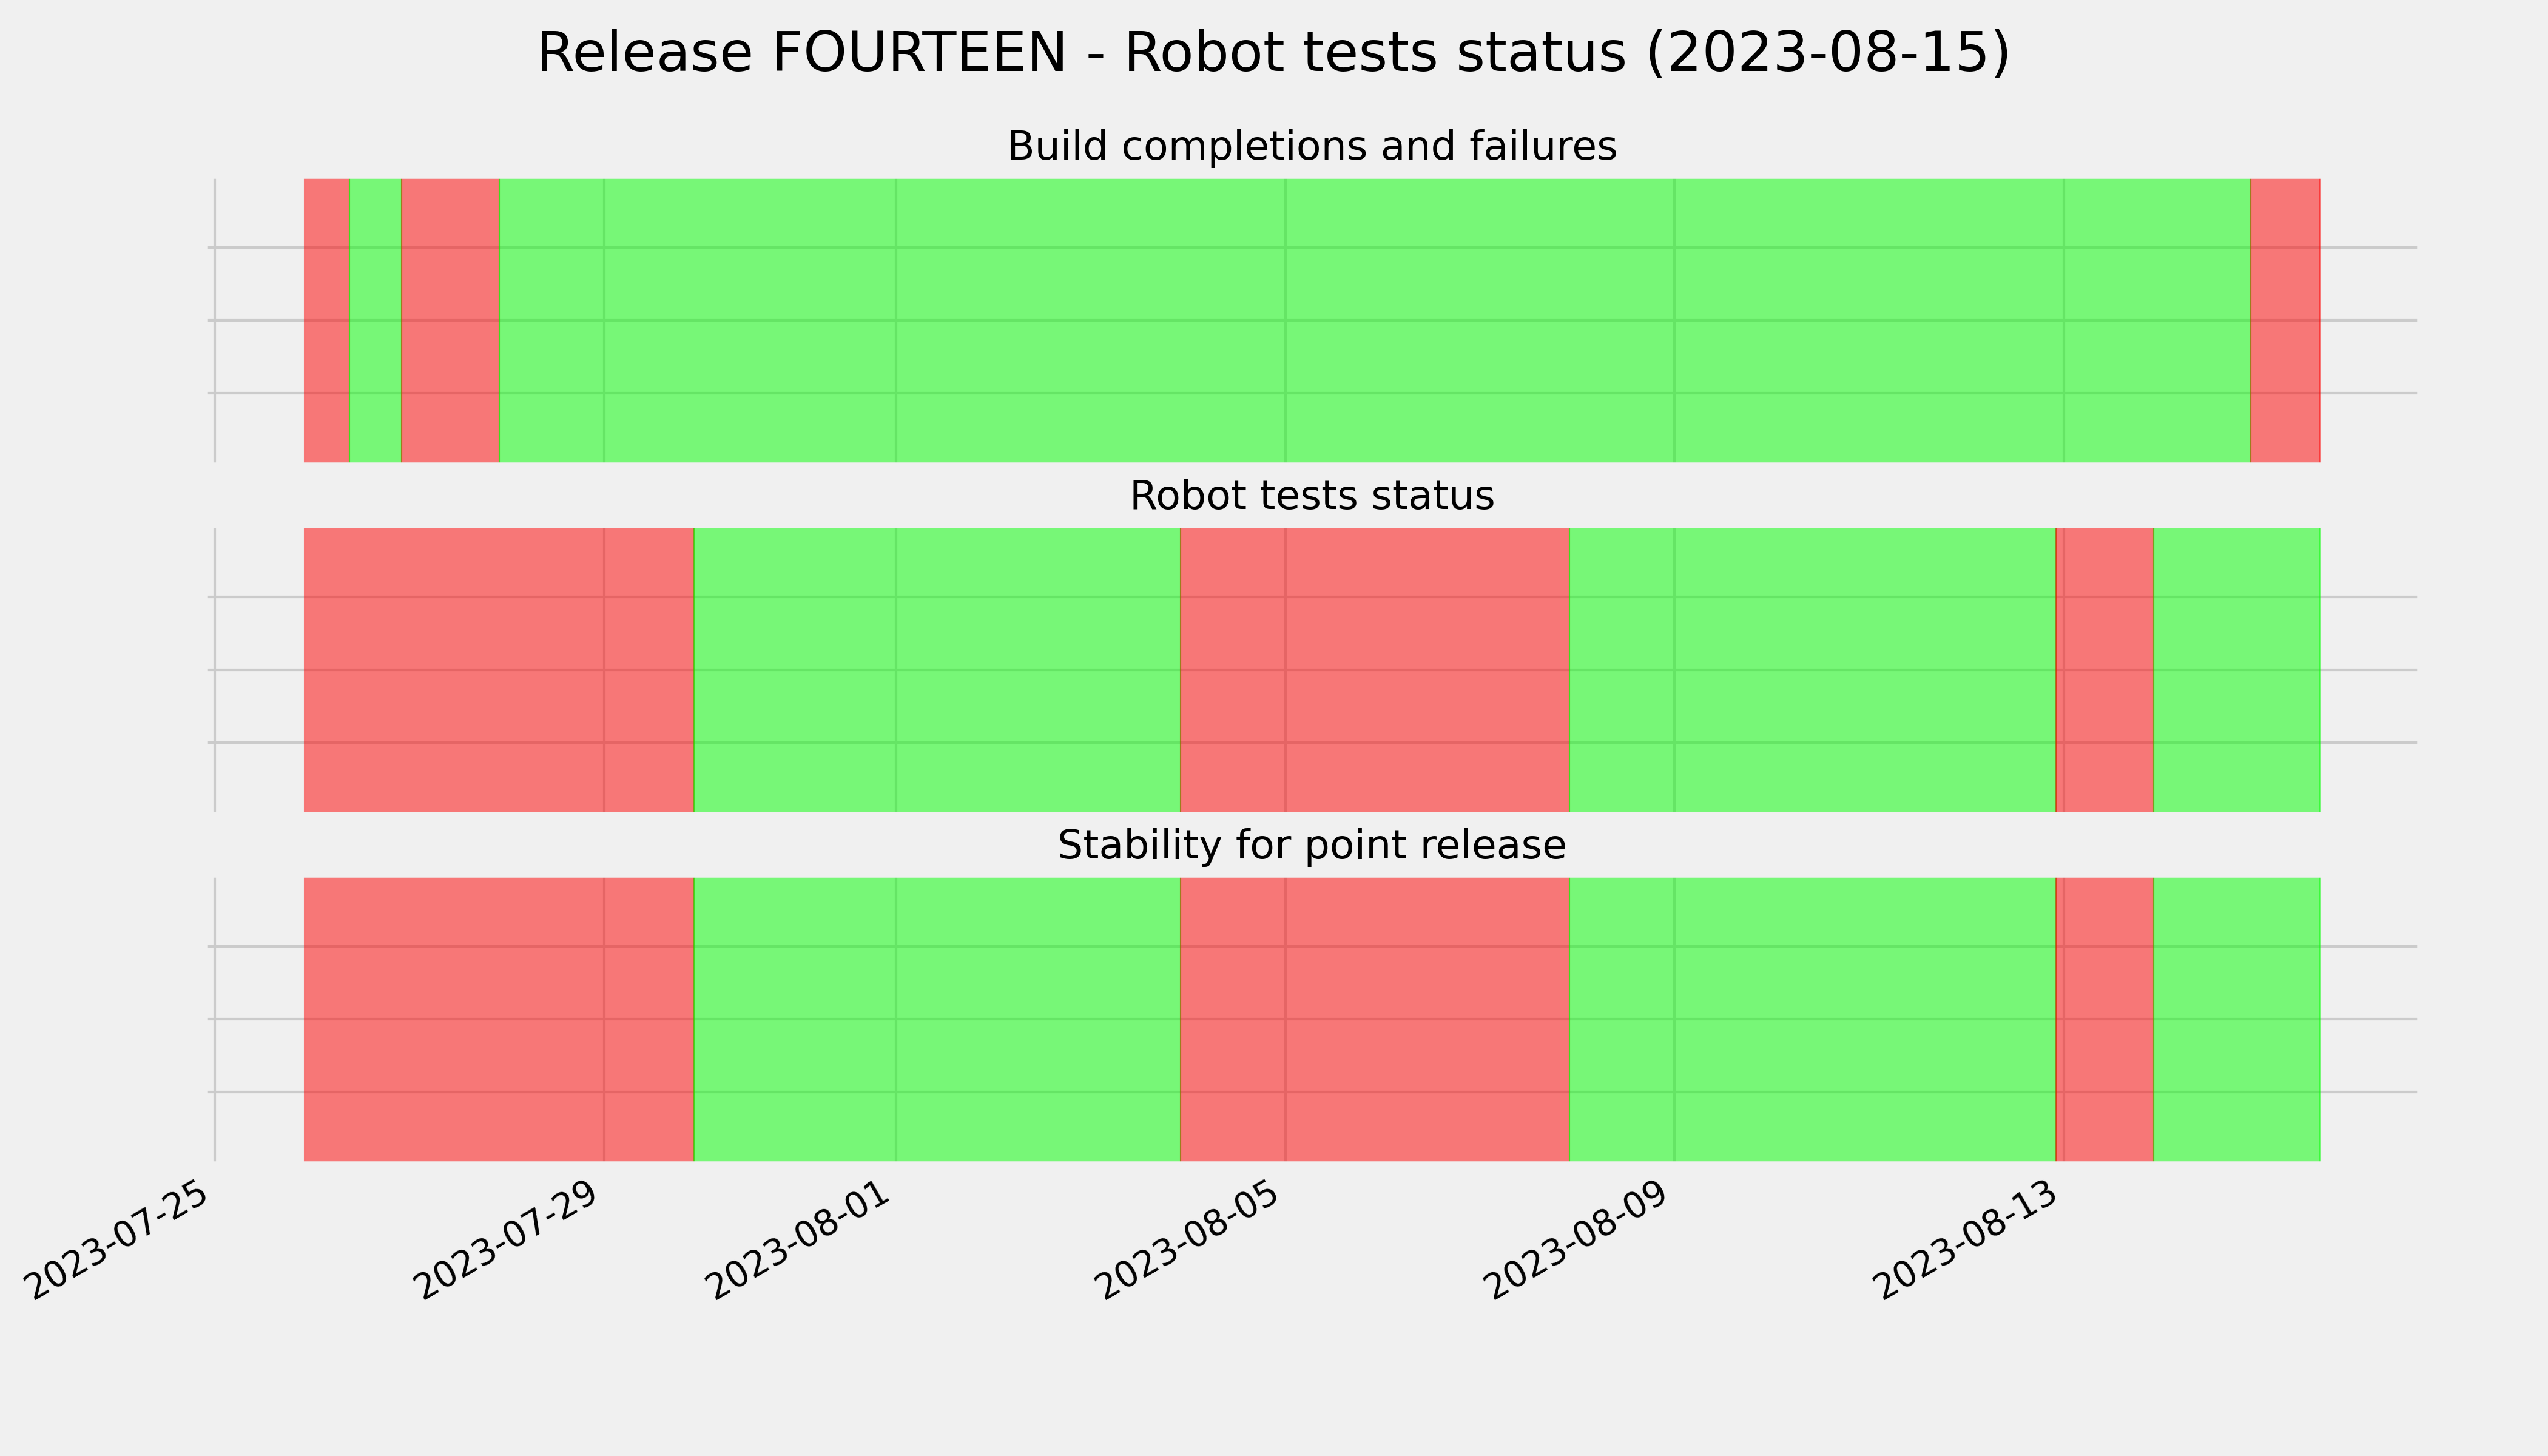Click the first red block in Robot tests status
This screenshot has height=1456, width=2548.
point(498,670)
